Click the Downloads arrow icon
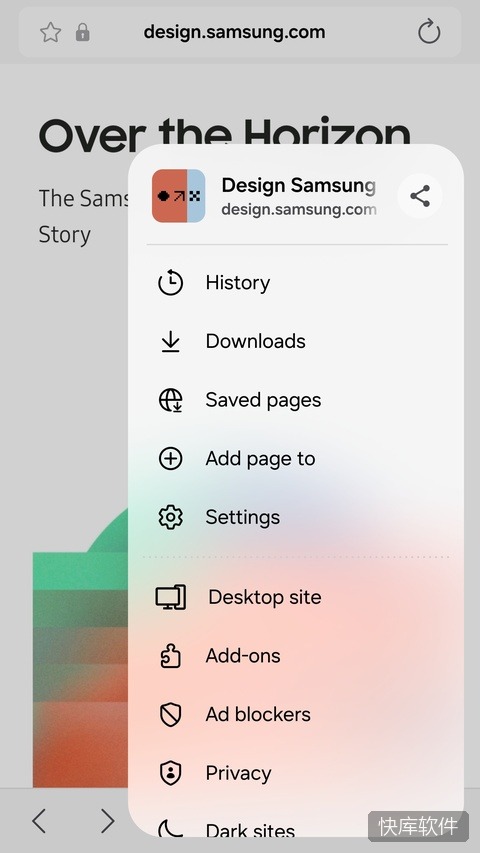 170,342
